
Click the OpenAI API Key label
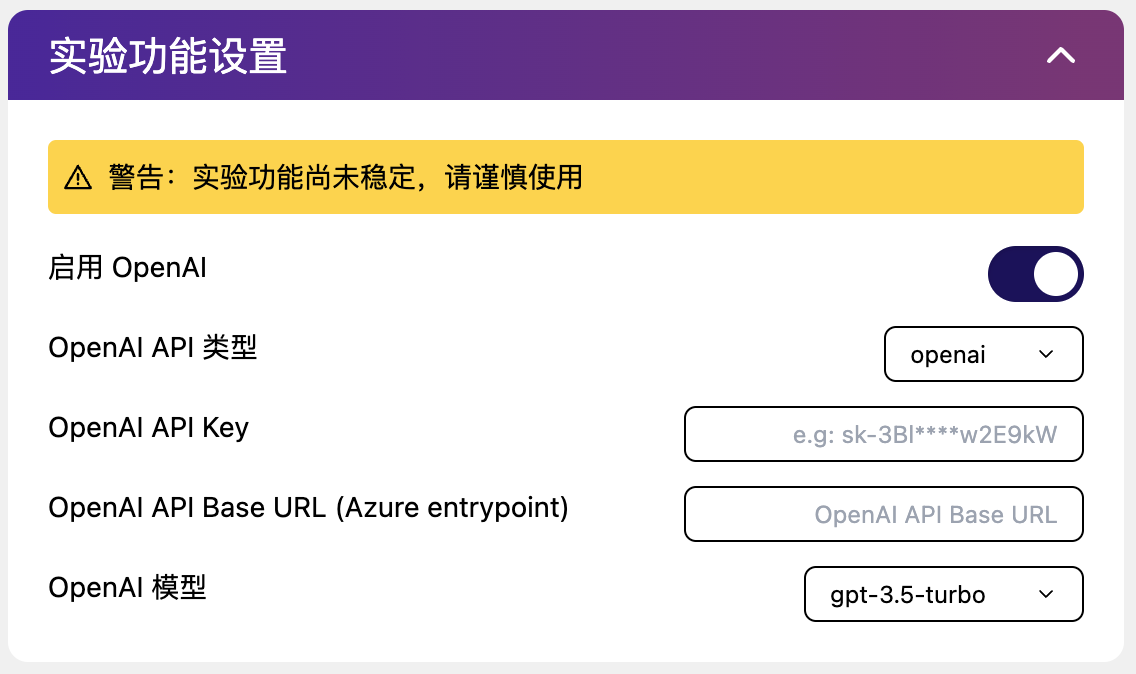click(x=148, y=428)
